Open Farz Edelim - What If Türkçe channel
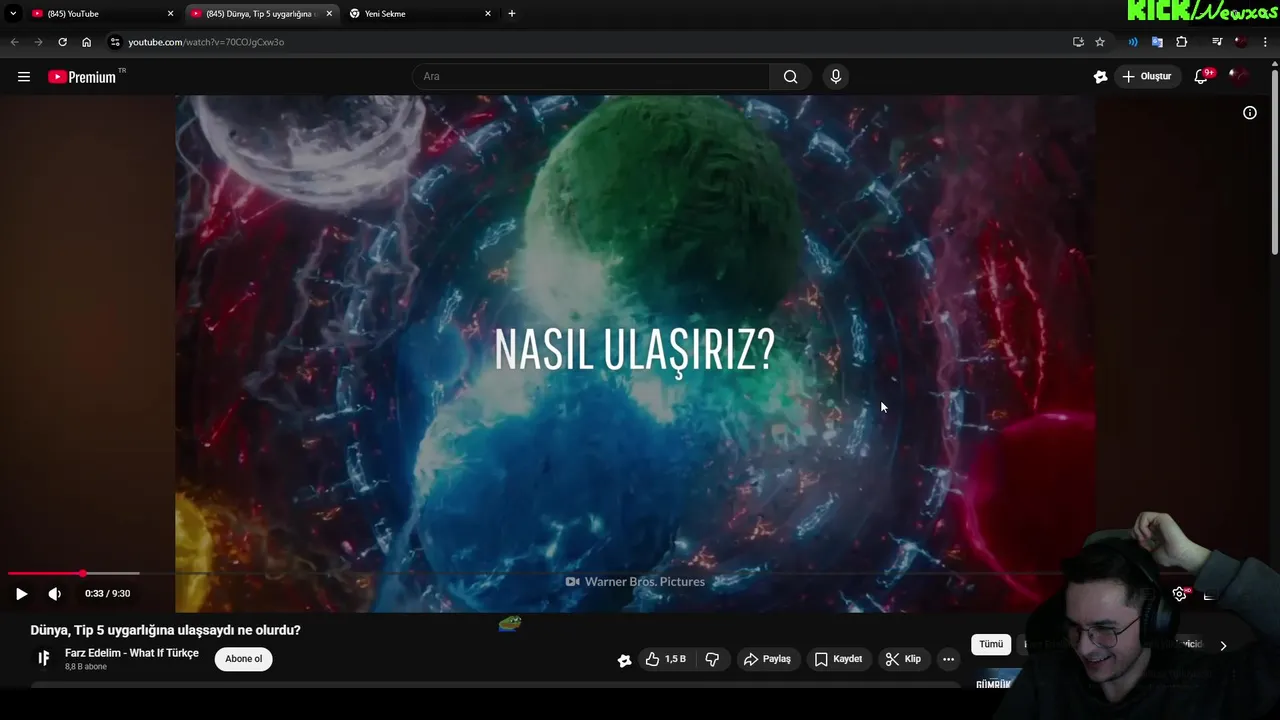This screenshot has height=720, width=1280. click(x=132, y=653)
